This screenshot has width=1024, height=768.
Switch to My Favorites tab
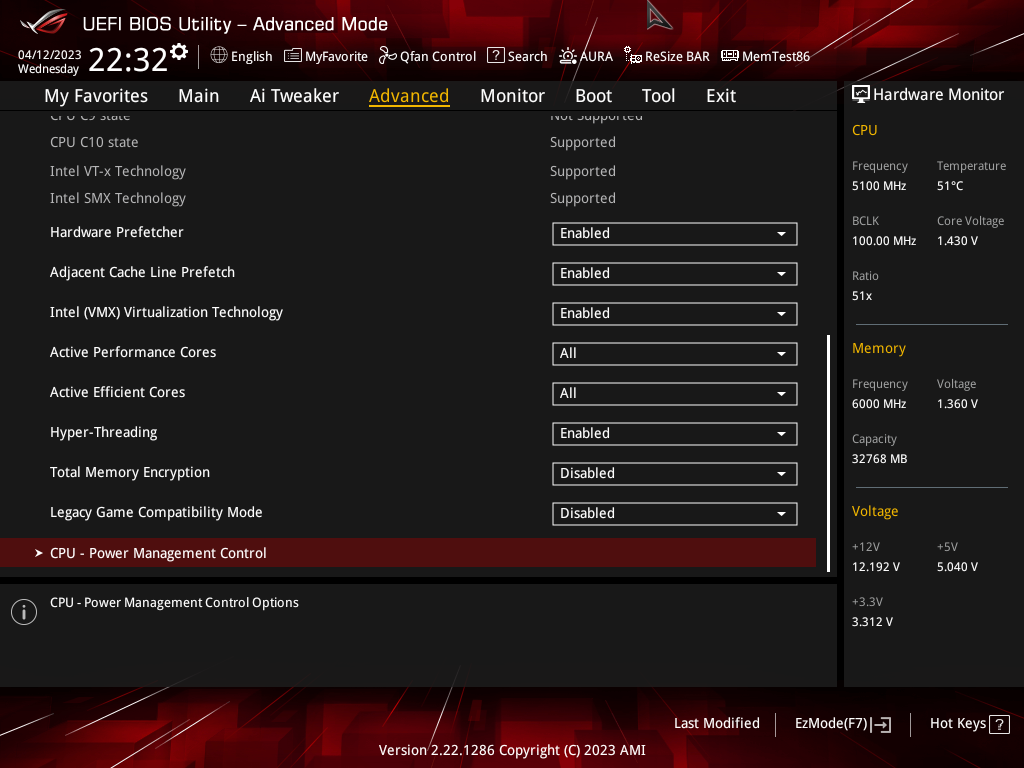[x=96, y=96]
